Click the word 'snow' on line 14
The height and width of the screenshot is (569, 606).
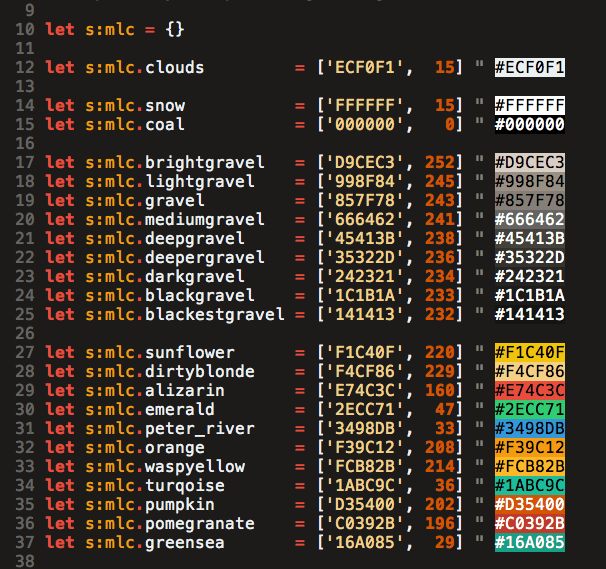coord(165,105)
